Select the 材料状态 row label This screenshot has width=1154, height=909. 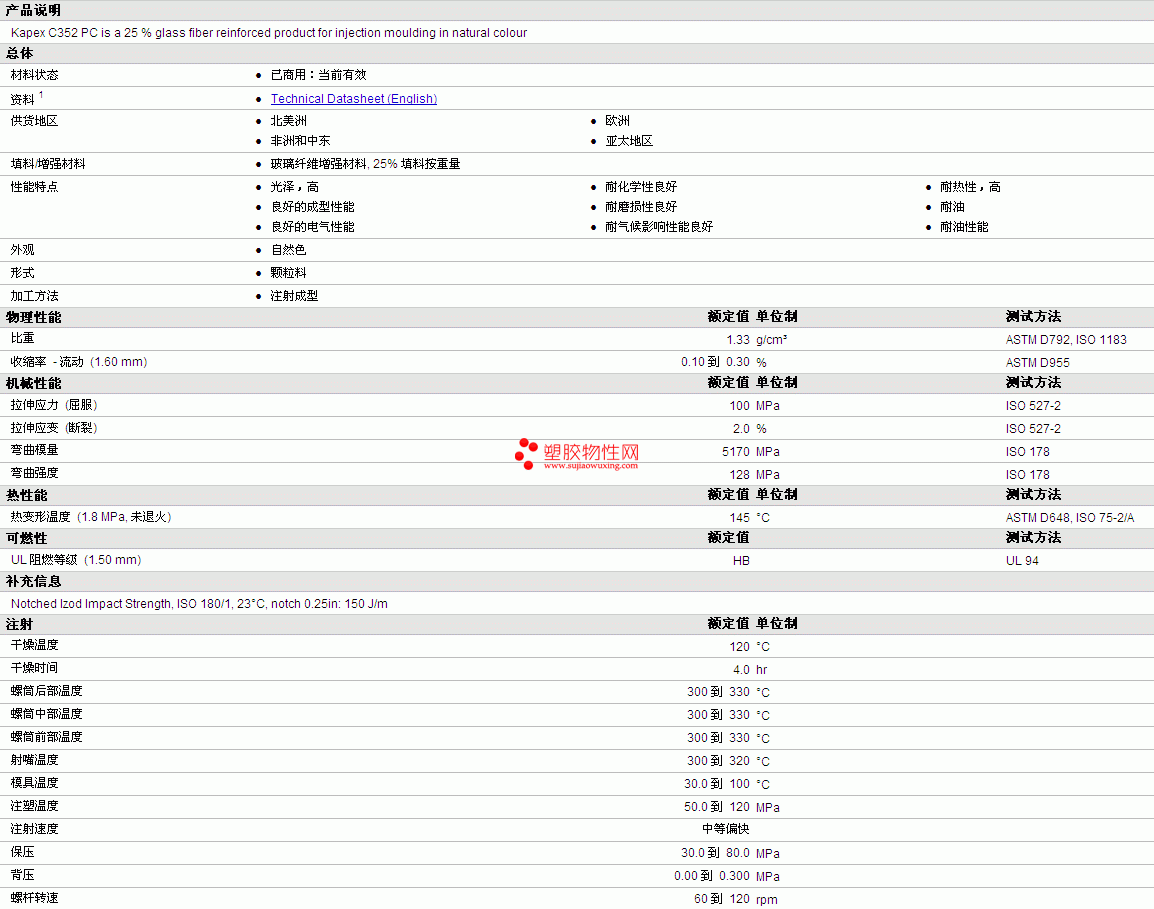click(35, 75)
